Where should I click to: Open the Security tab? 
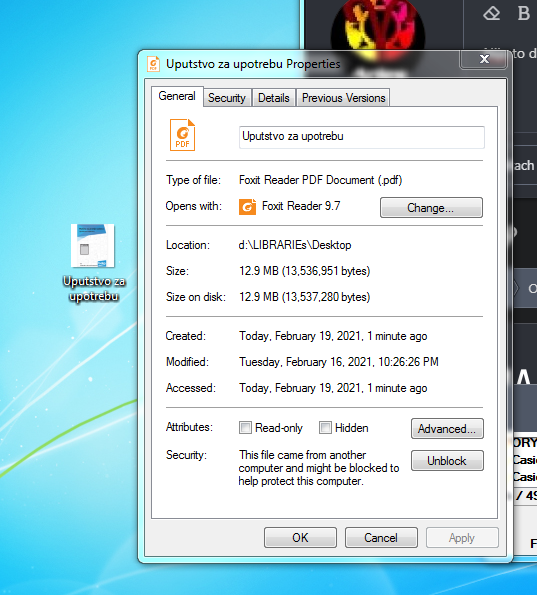point(227,98)
